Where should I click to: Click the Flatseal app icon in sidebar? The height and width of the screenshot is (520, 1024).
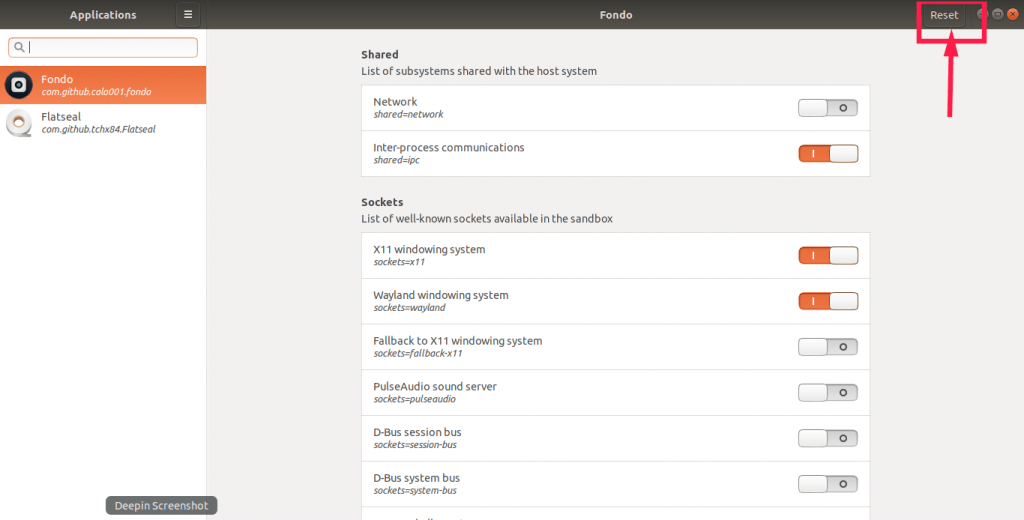click(x=19, y=122)
